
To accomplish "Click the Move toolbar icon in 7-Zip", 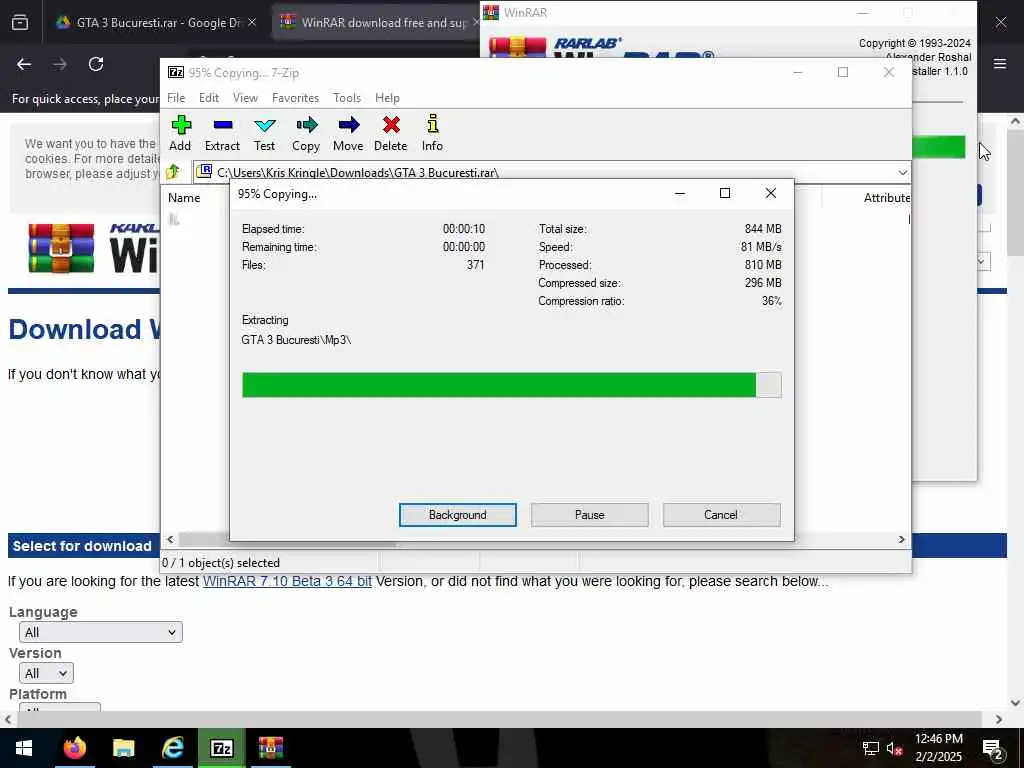I will (x=348, y=133).
